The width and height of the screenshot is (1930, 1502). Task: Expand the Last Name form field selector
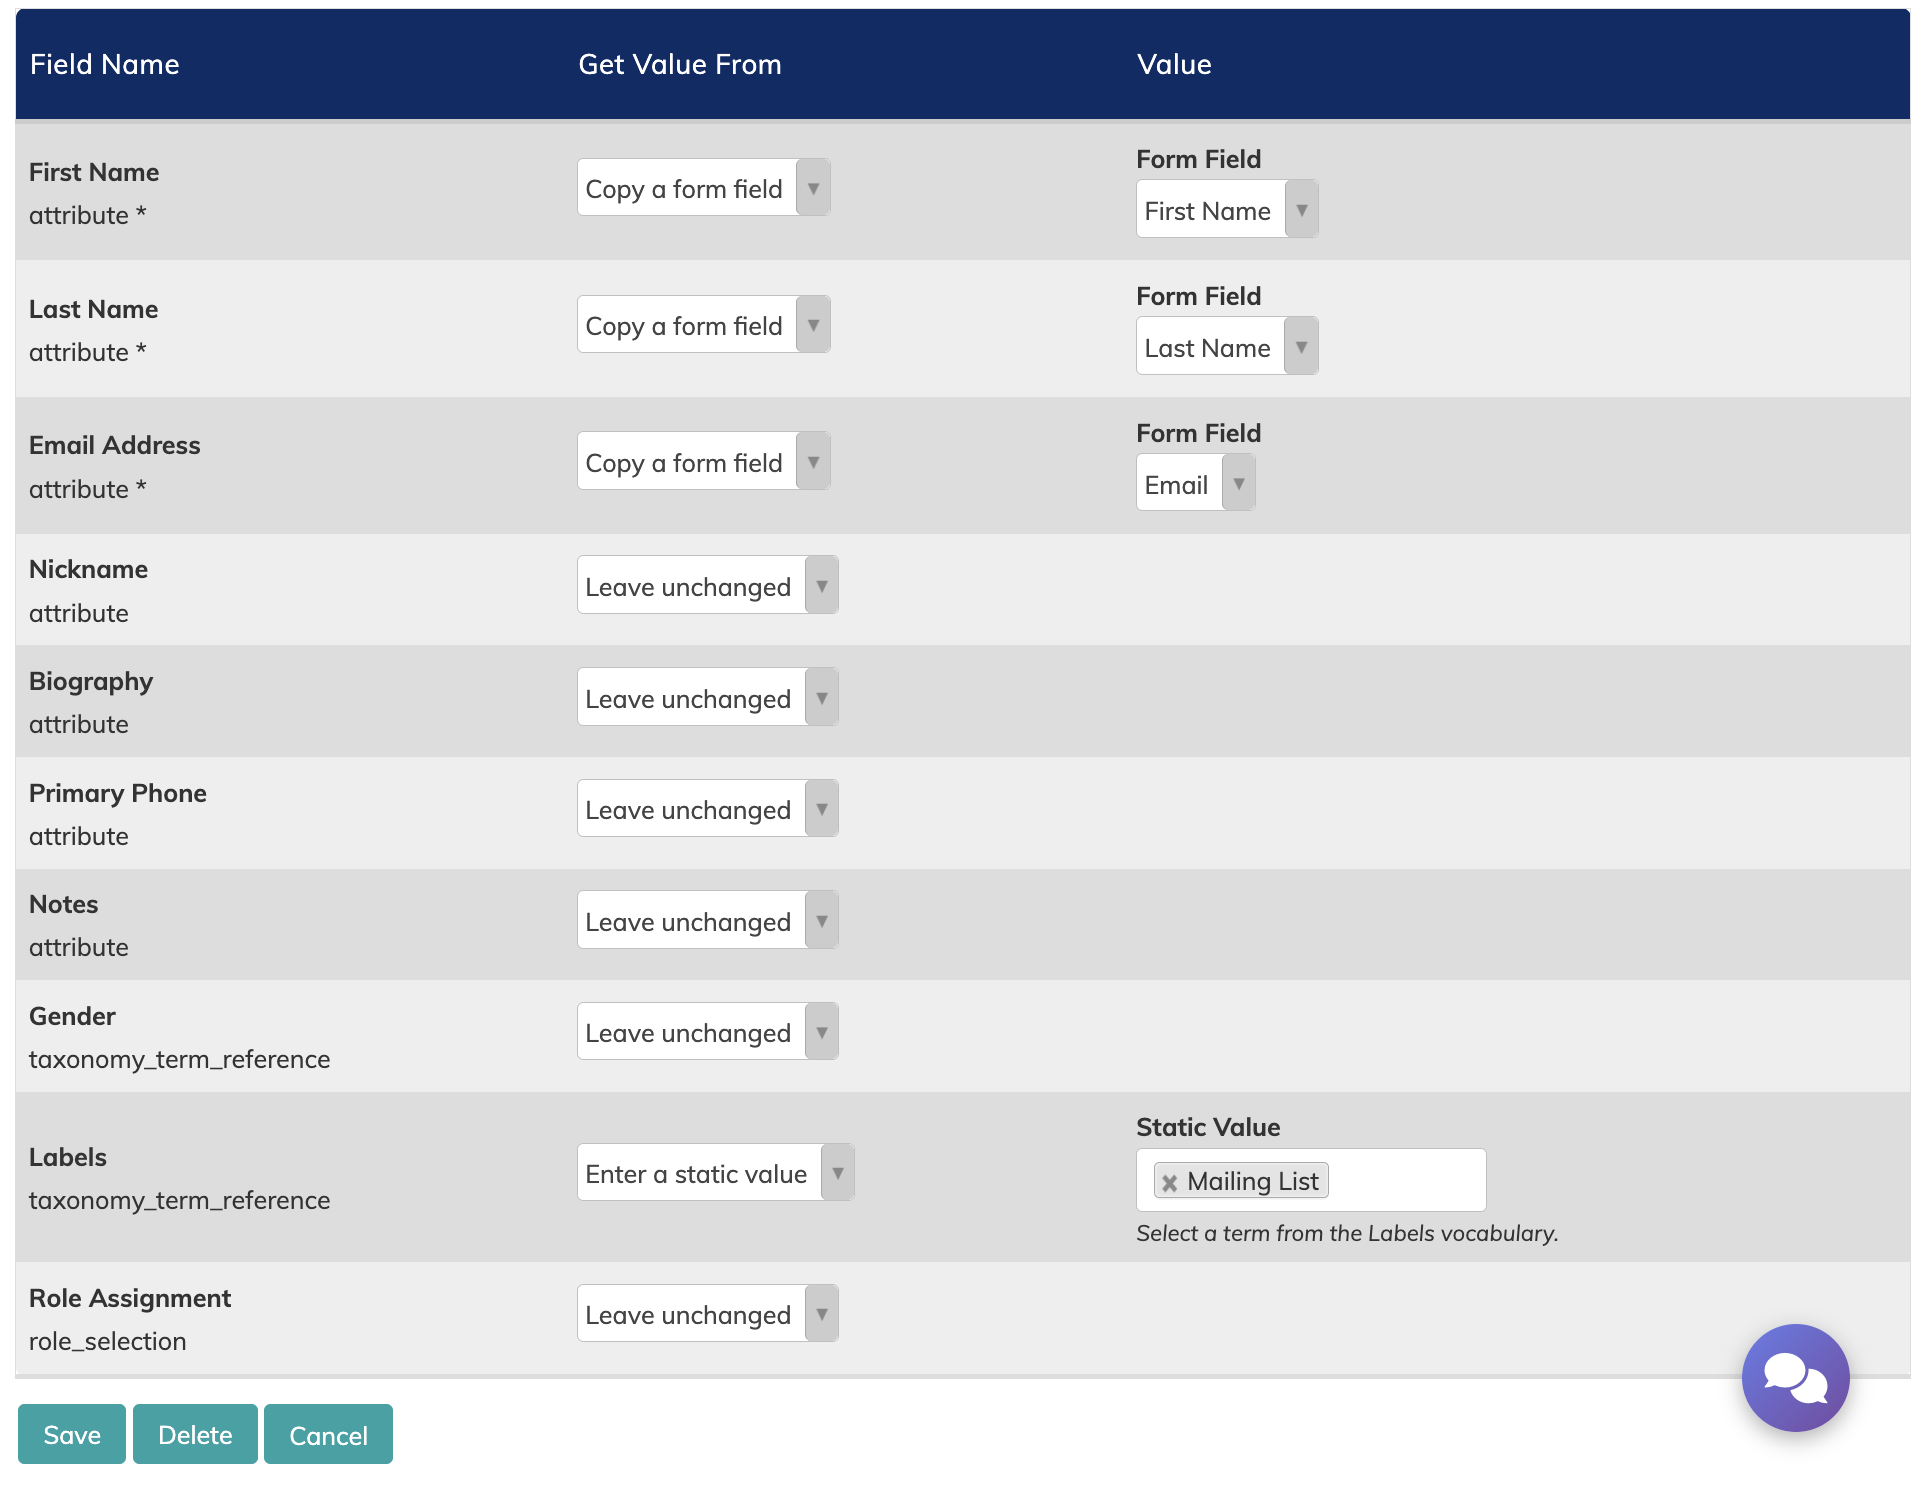1226,347
